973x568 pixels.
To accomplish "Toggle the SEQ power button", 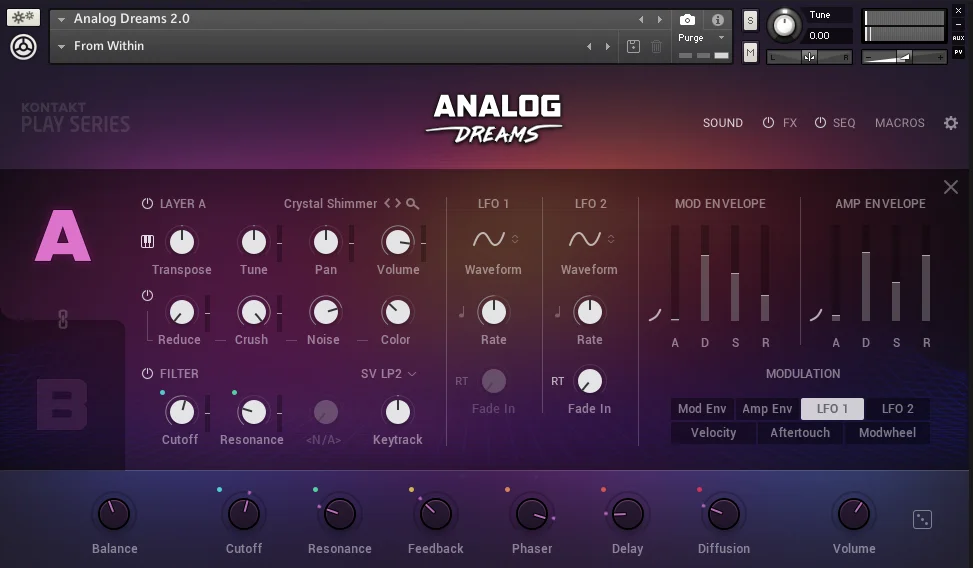I will point(820,123).
